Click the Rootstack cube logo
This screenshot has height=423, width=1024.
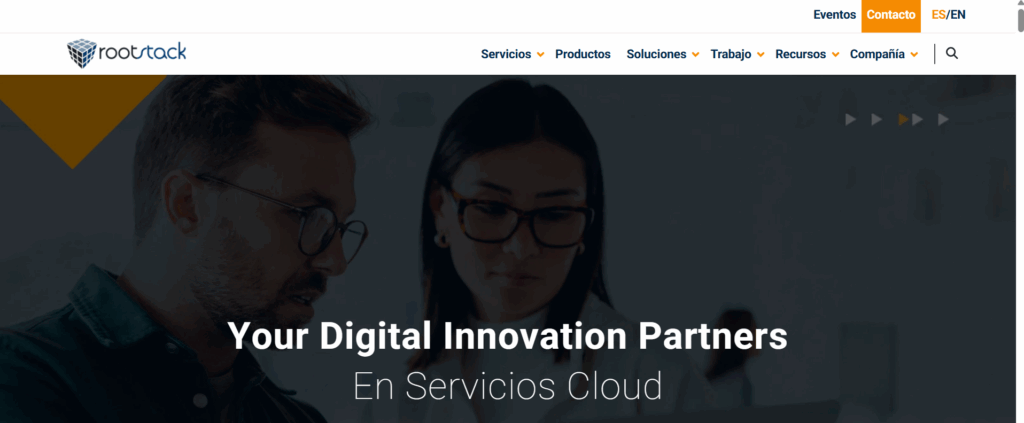(x=82, y=54)
